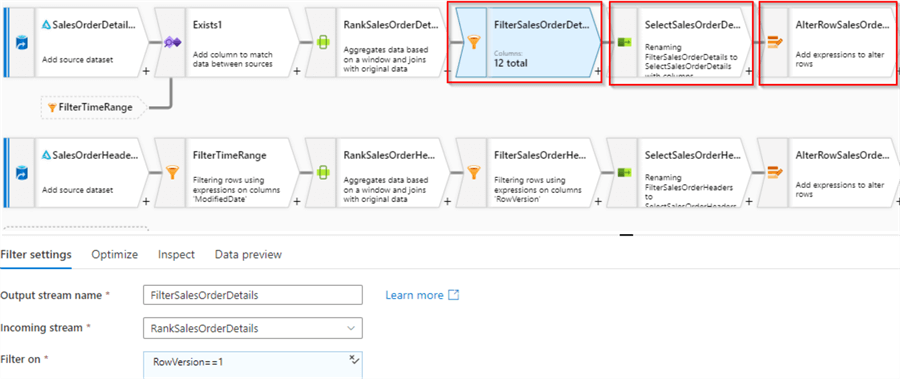Click the 12 total columns text
Viewport: 900px width, 379px height.
(x=511, y=63)
